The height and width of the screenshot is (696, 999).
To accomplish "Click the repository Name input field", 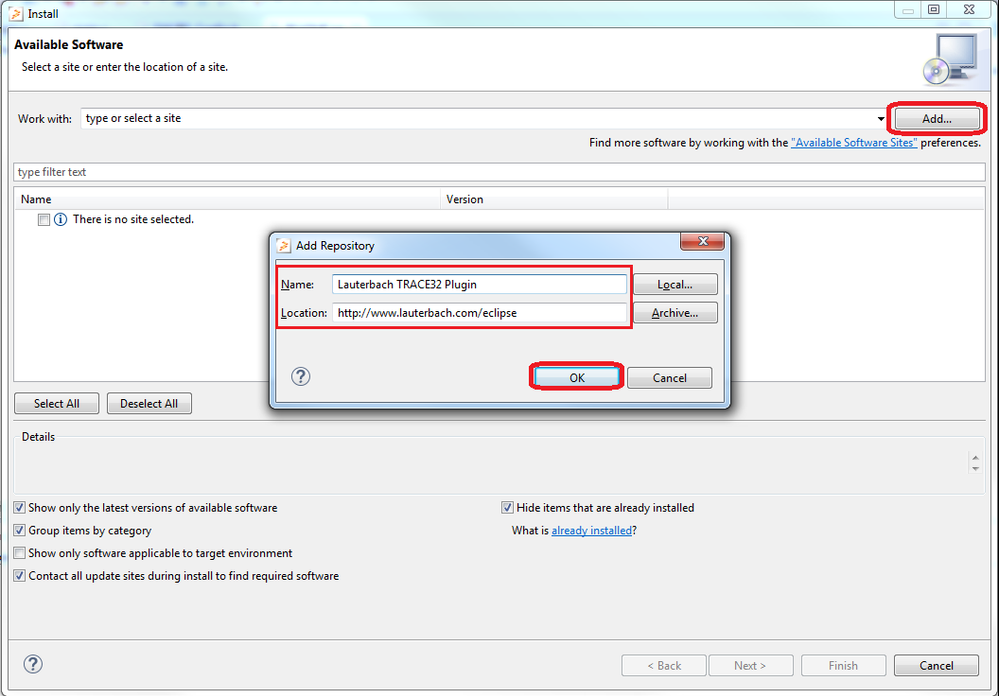I will point(479,284).
